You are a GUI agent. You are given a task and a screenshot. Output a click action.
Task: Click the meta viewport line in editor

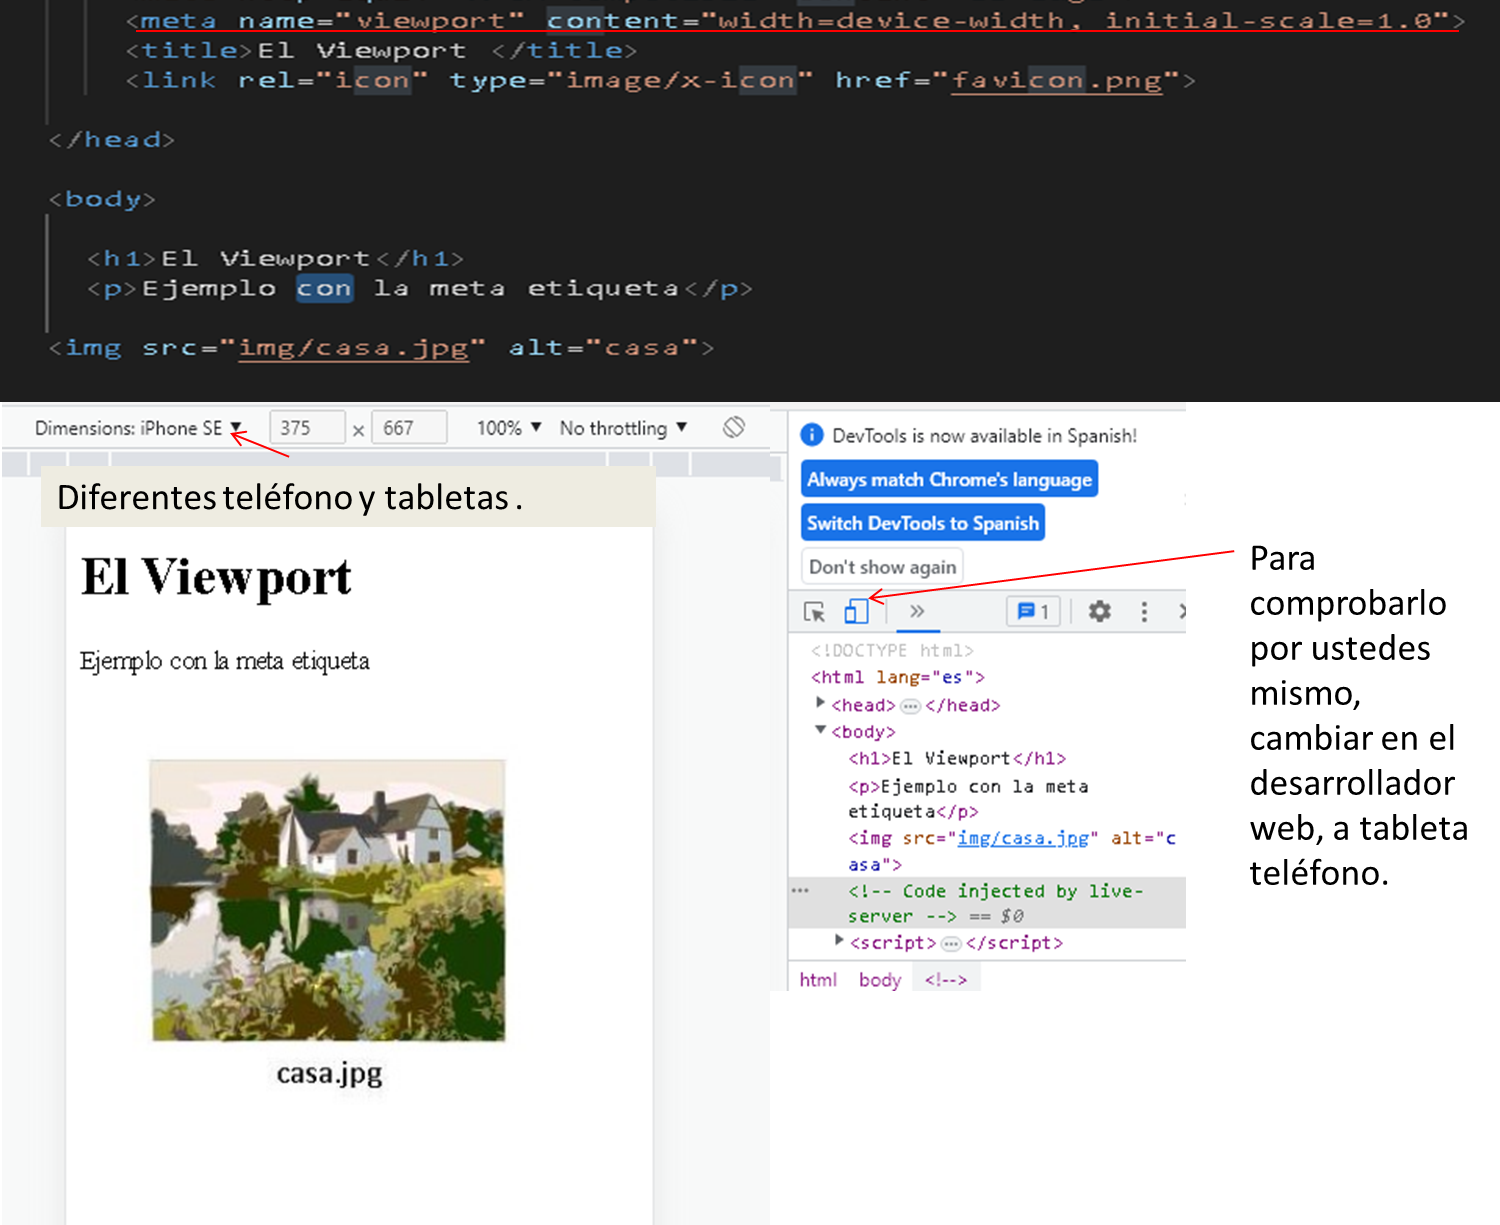795,20
